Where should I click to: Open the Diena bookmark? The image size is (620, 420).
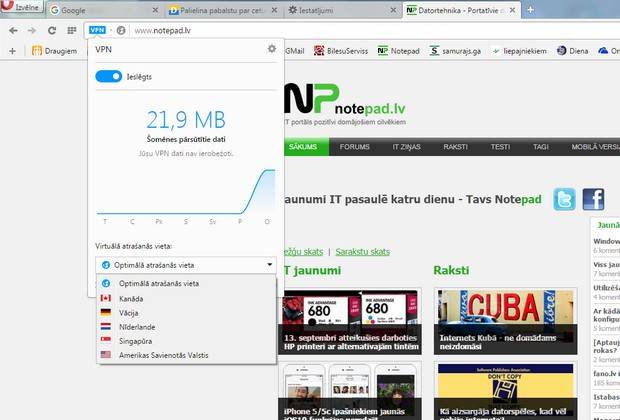[x=573, y=51]
